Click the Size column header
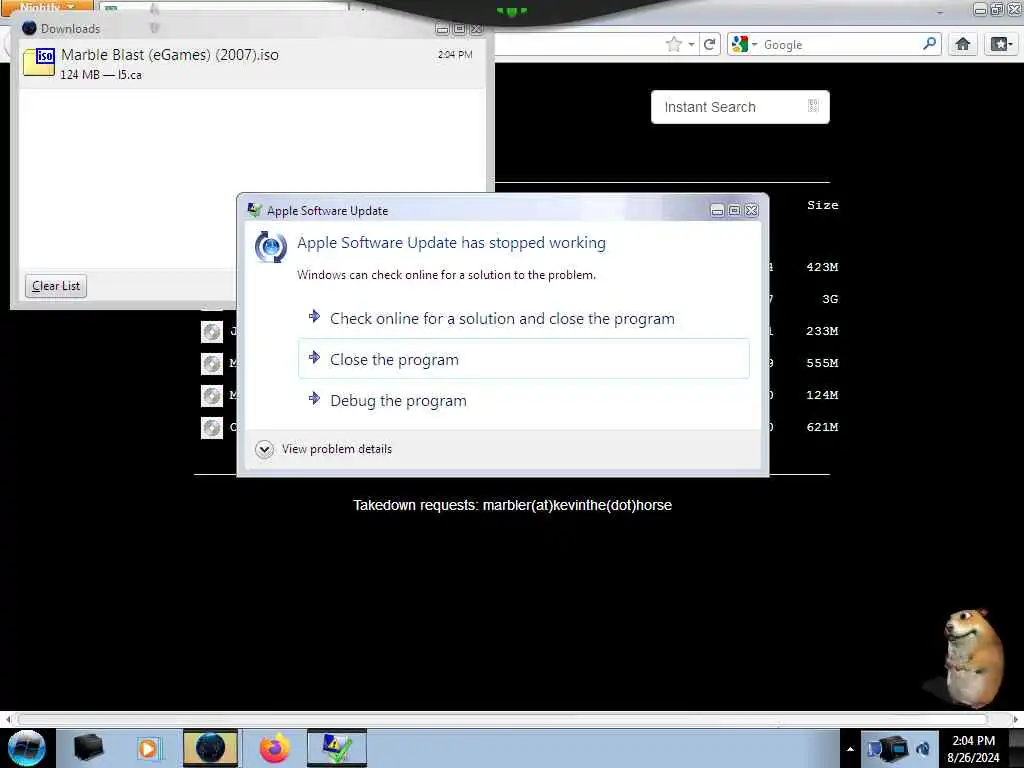The height and width of the screenshot is (768, 1024). click(x=822, y=205)
